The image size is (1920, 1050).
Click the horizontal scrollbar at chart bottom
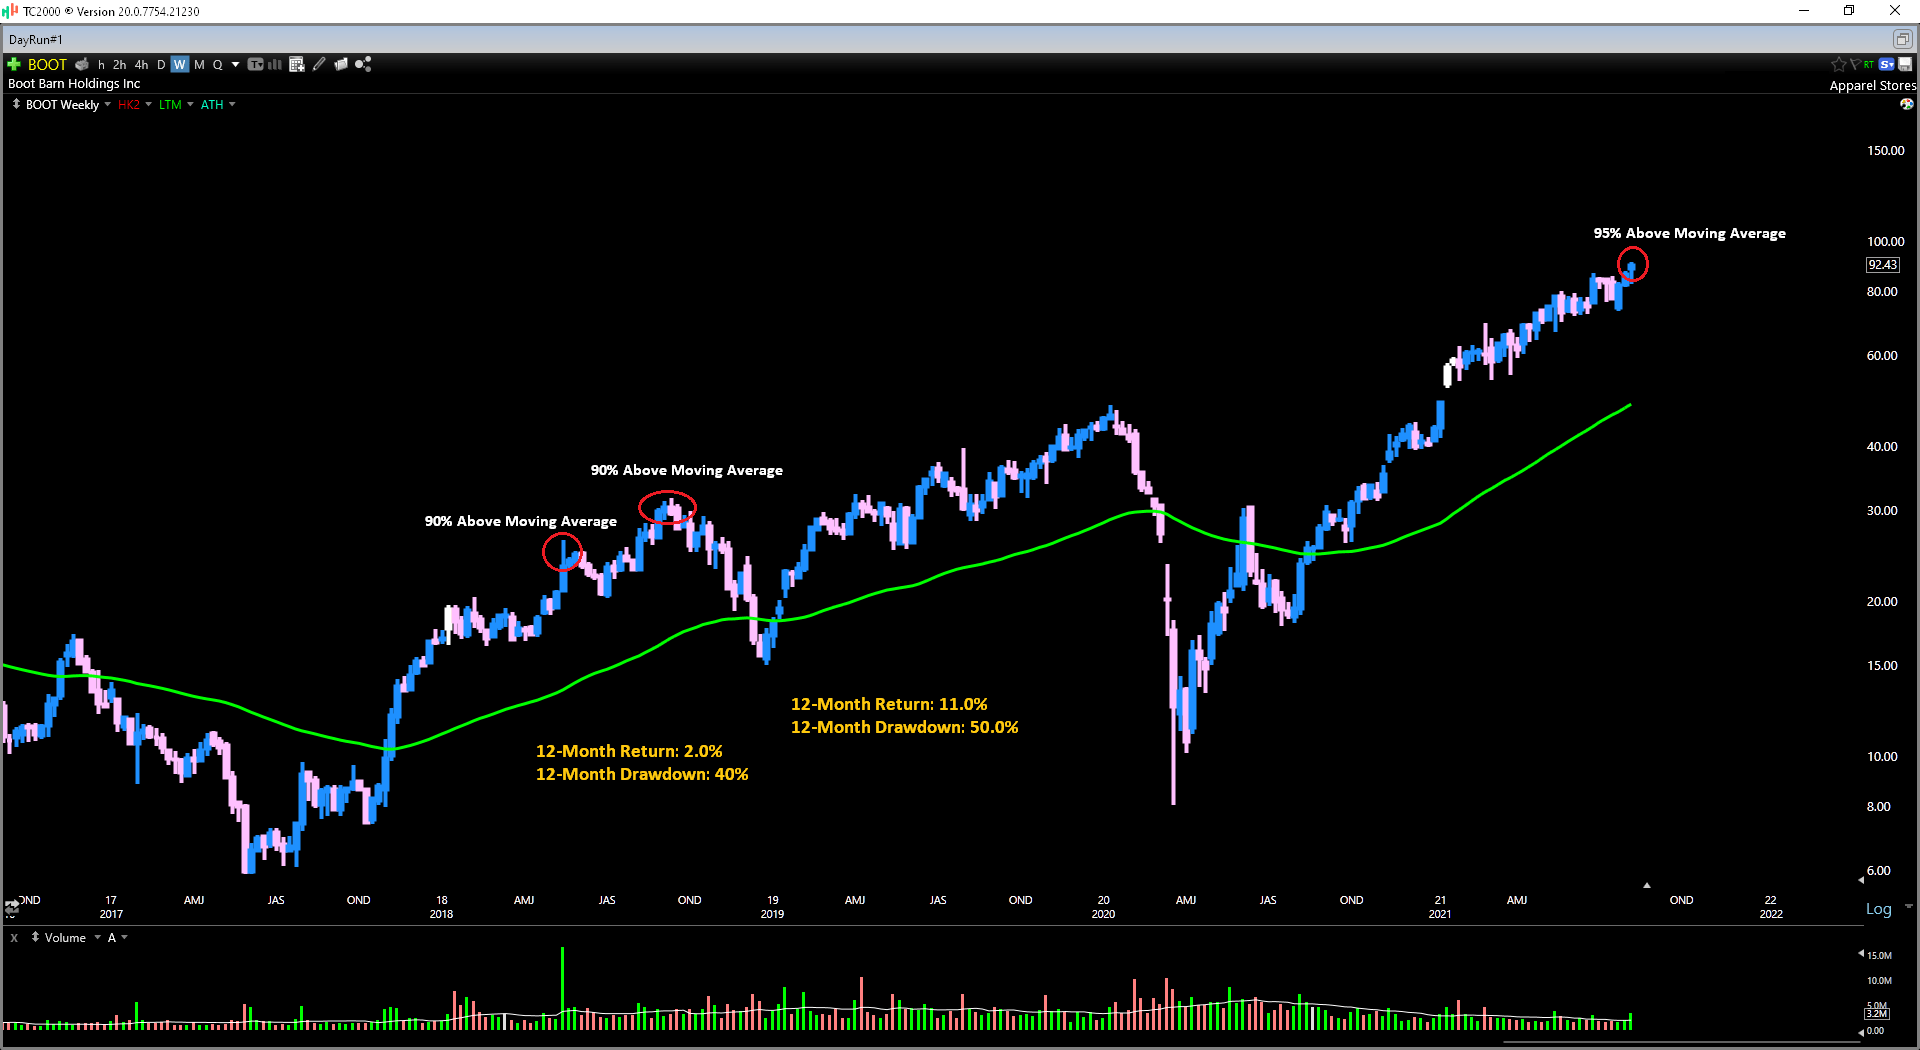(x=1682, y=1042)
